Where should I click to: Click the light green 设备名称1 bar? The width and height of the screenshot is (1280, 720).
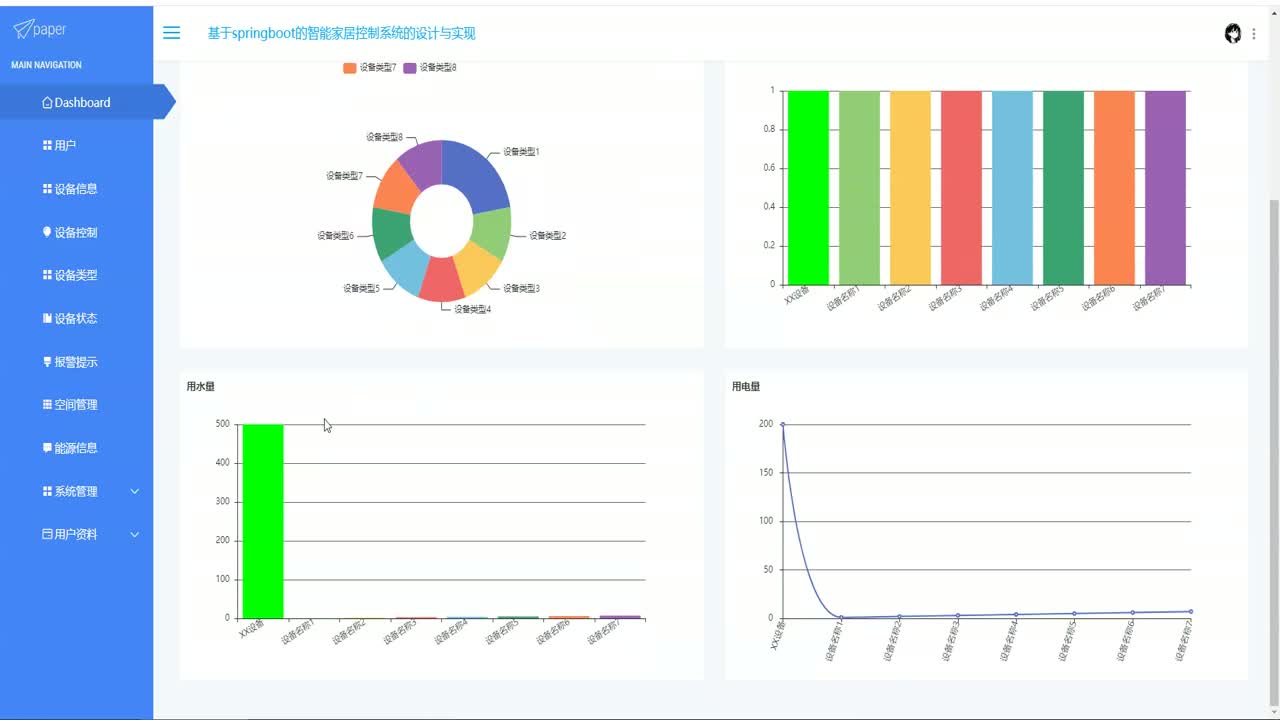click(x=859, y=188)
